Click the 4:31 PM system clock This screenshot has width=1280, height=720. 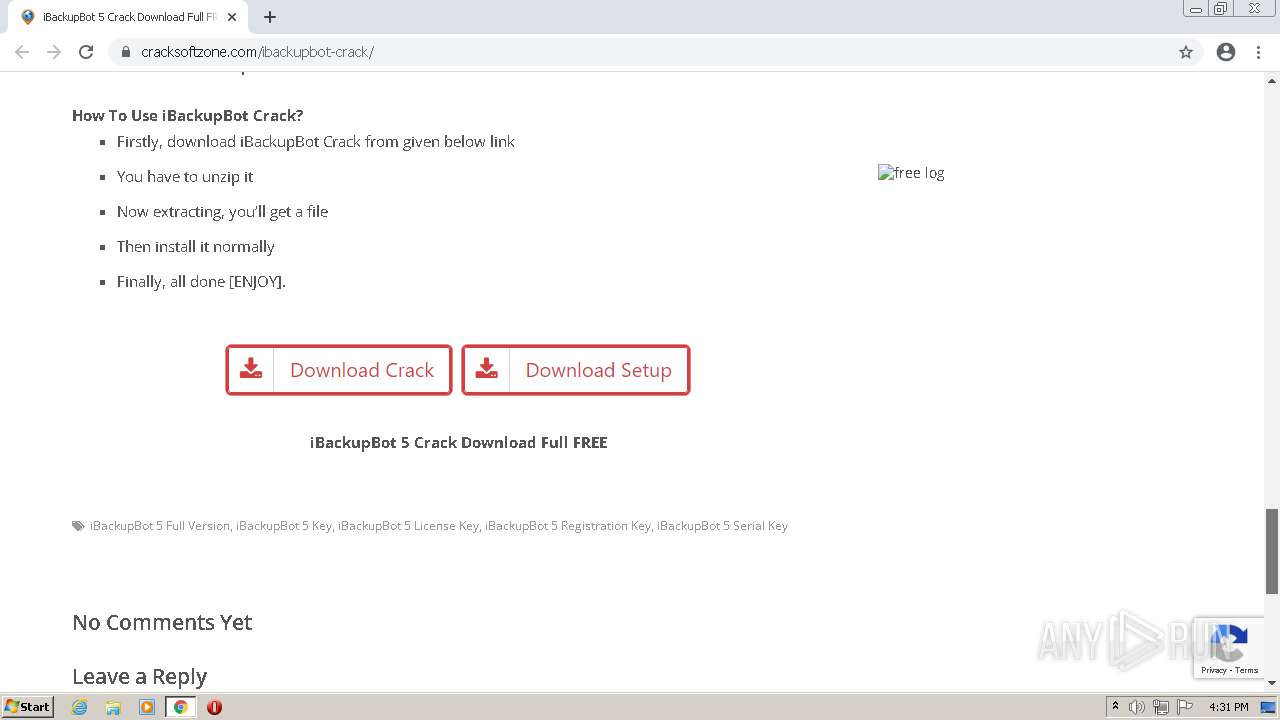[1228, 707]
